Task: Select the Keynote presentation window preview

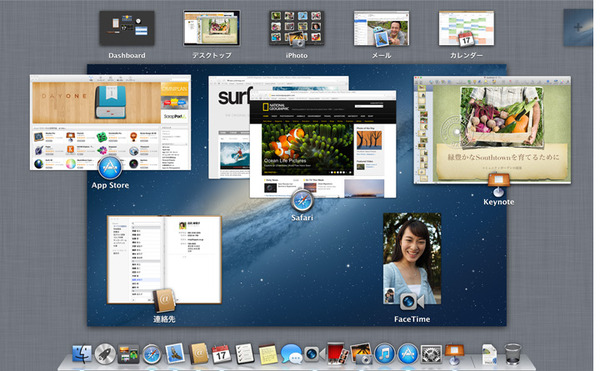Action: coord(492,130)
